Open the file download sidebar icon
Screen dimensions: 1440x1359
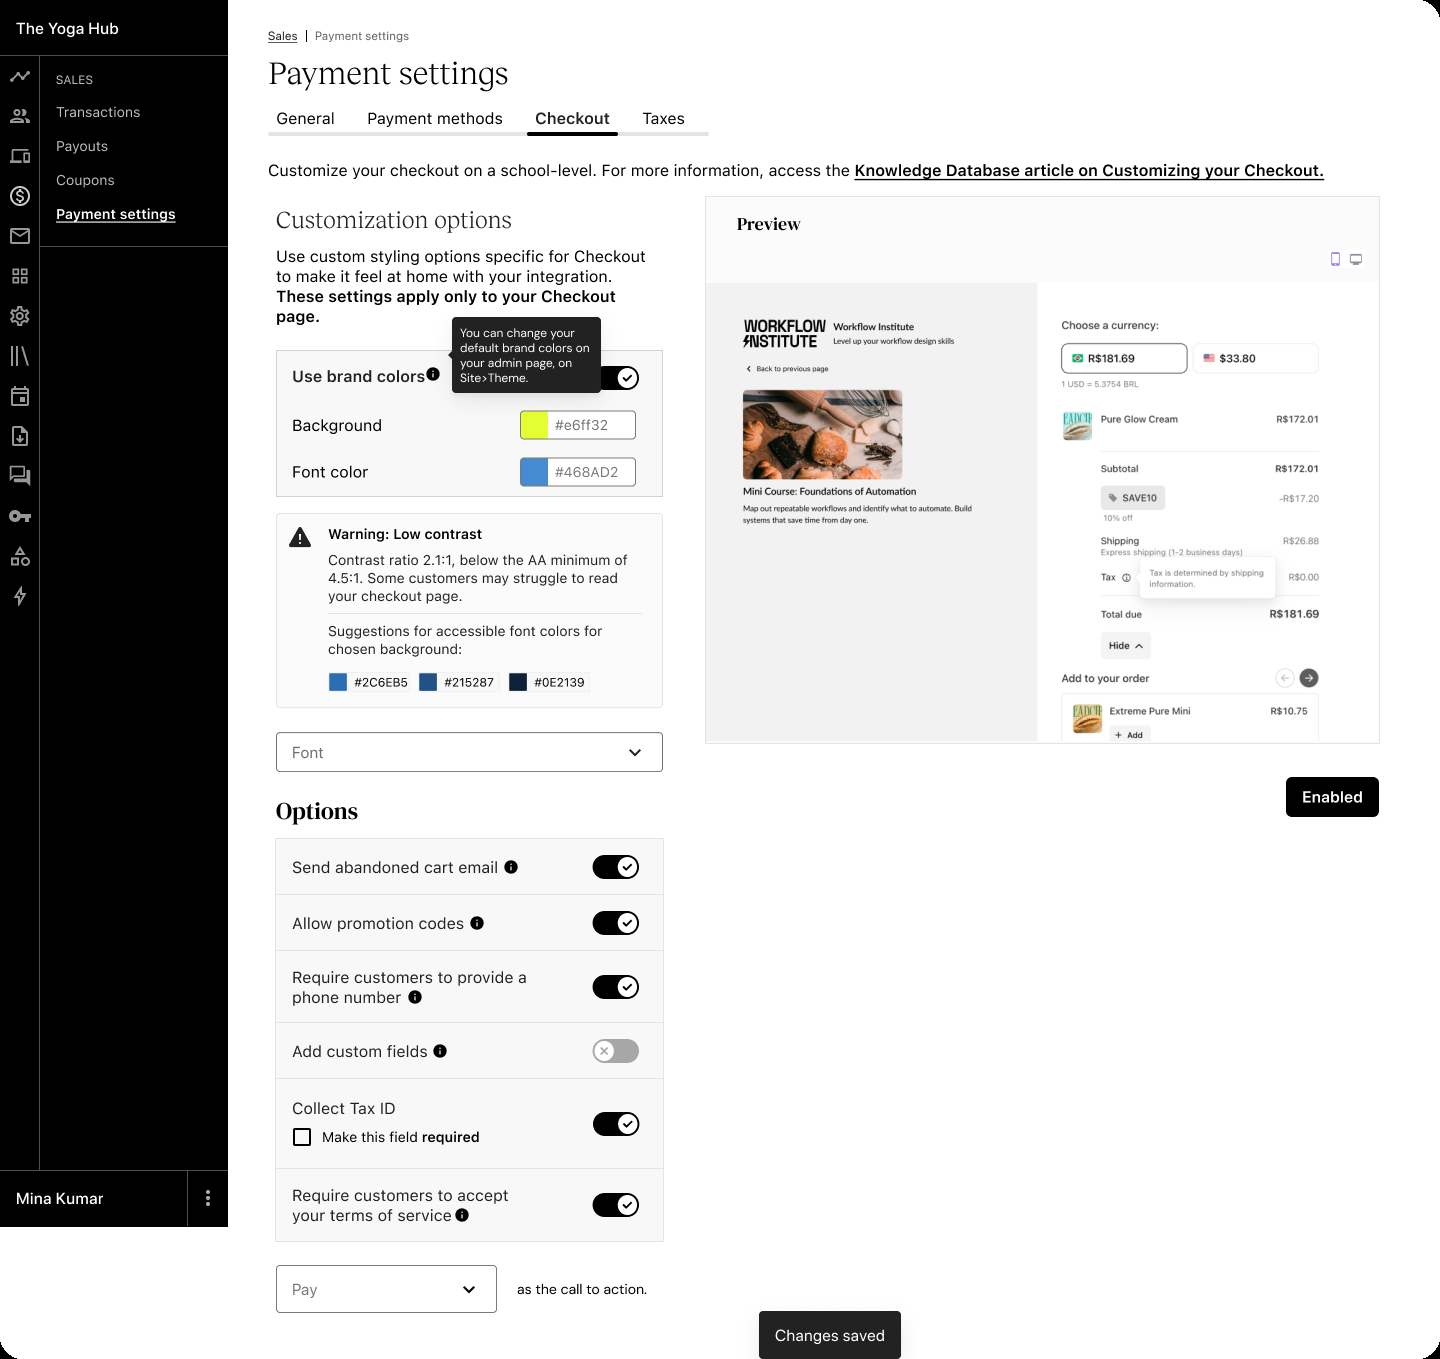tap(20, 436)
